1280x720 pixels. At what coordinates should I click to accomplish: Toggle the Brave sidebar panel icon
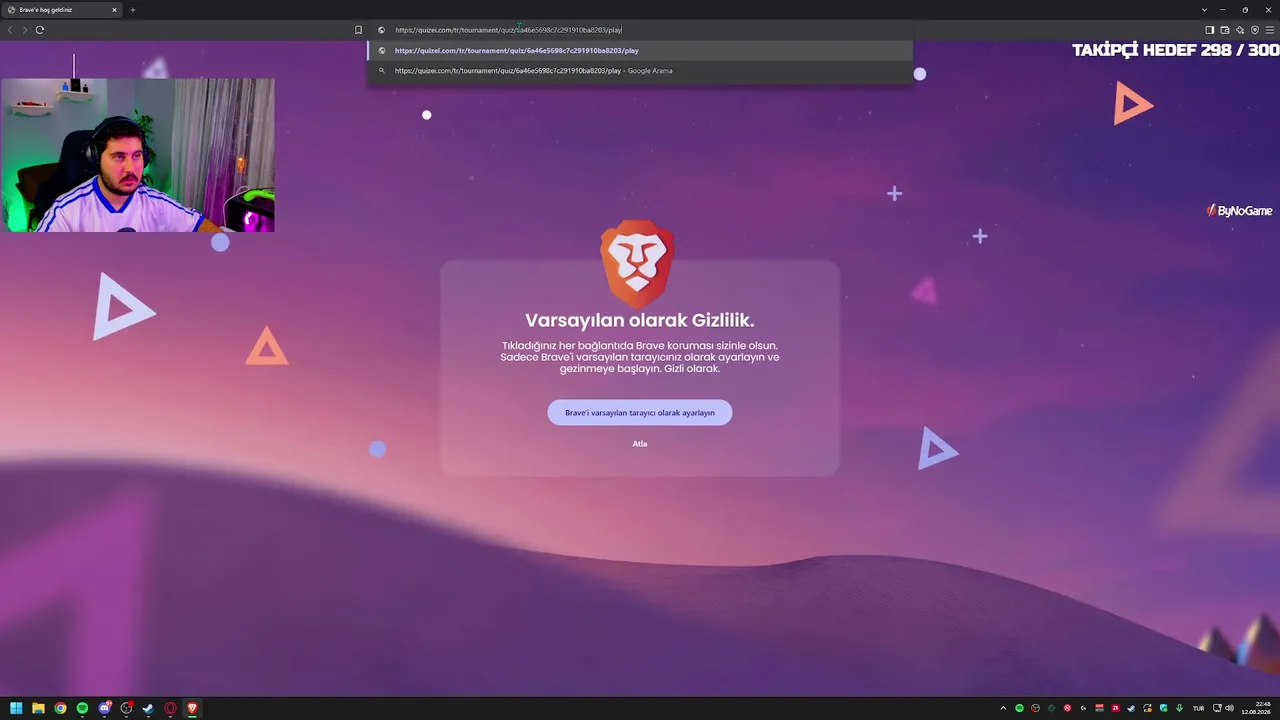click(x=1209, y=30)
